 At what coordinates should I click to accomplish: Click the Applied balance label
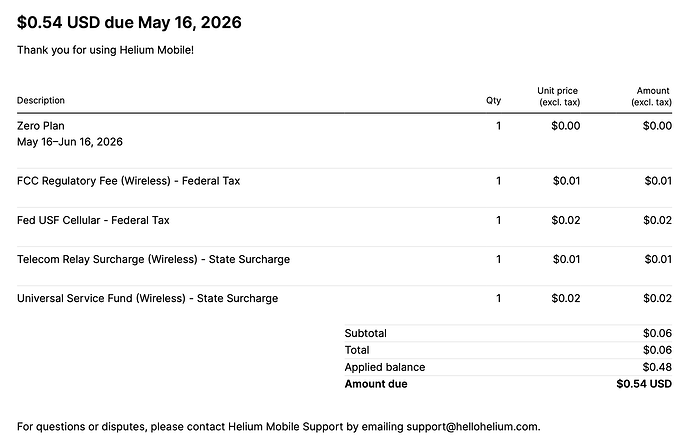coord(385,367)
